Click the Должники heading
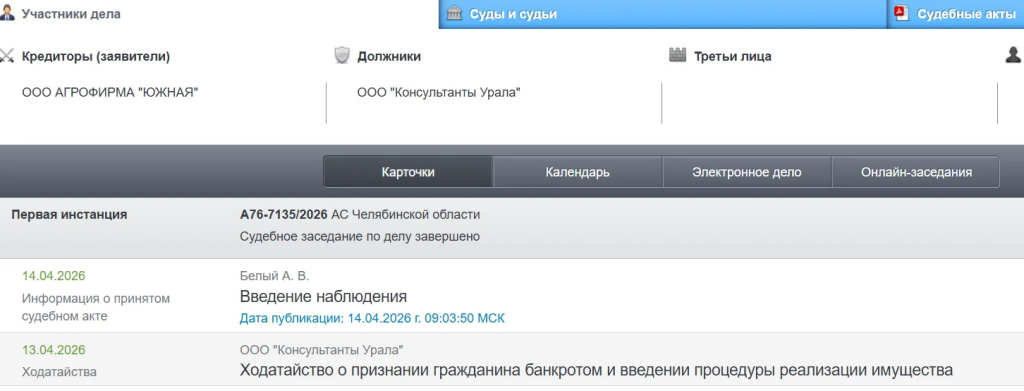The image size is (1024, 391). click(x=389, y=57)
